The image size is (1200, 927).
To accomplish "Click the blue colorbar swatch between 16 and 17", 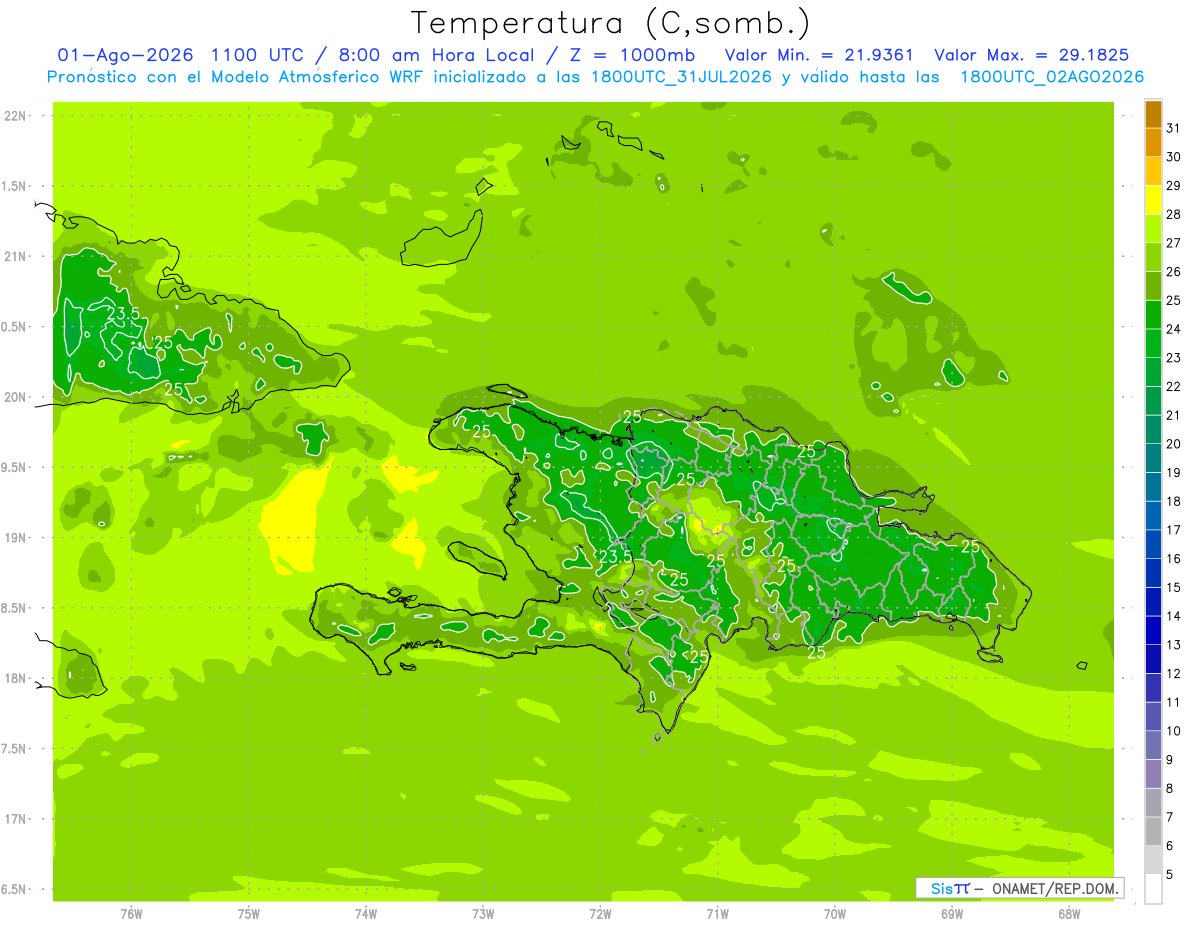I will click(x=1153, y=544).
